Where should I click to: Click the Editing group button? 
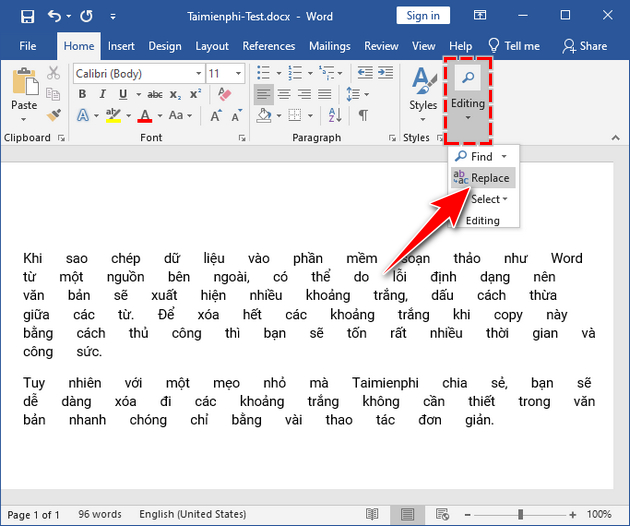(x=468, y=100)
